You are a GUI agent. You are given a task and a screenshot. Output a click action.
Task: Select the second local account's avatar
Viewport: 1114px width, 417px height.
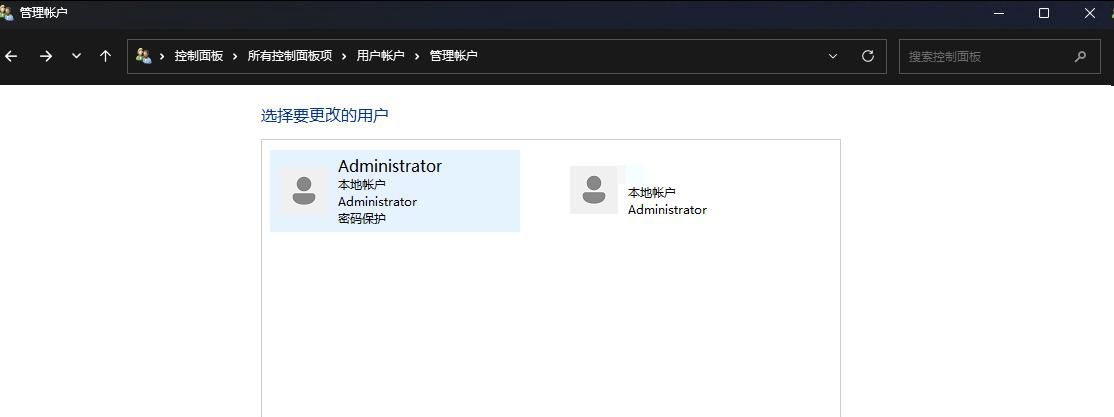click(594, 190)
